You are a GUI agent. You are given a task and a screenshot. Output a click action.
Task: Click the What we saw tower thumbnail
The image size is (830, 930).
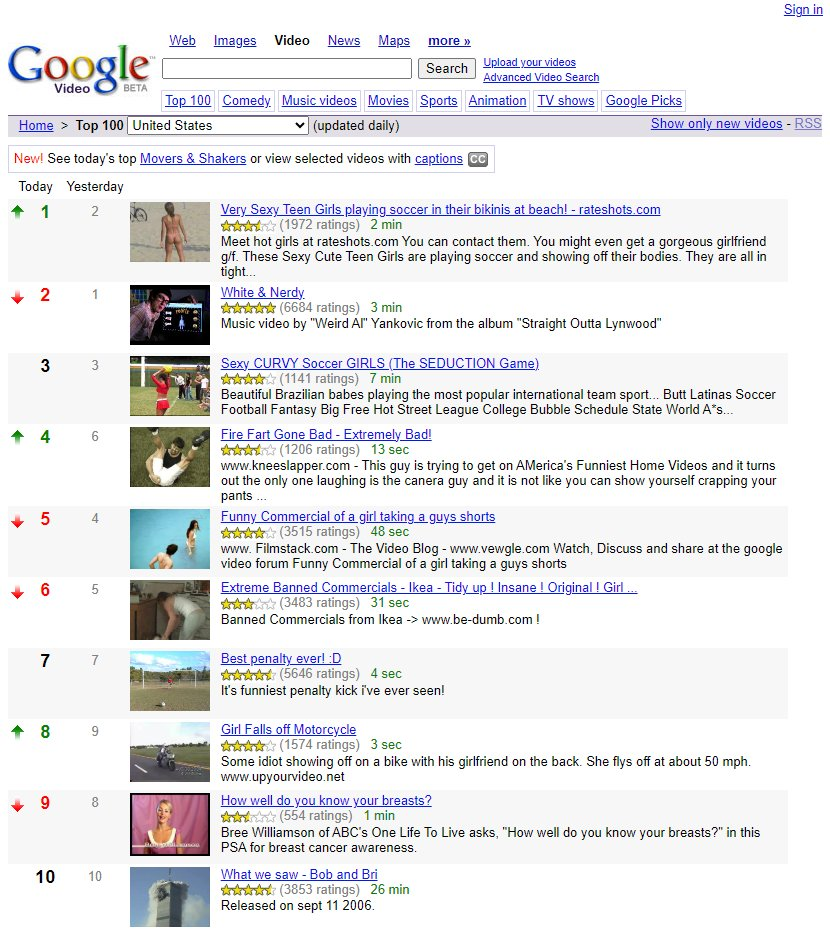tap(170, 897)
